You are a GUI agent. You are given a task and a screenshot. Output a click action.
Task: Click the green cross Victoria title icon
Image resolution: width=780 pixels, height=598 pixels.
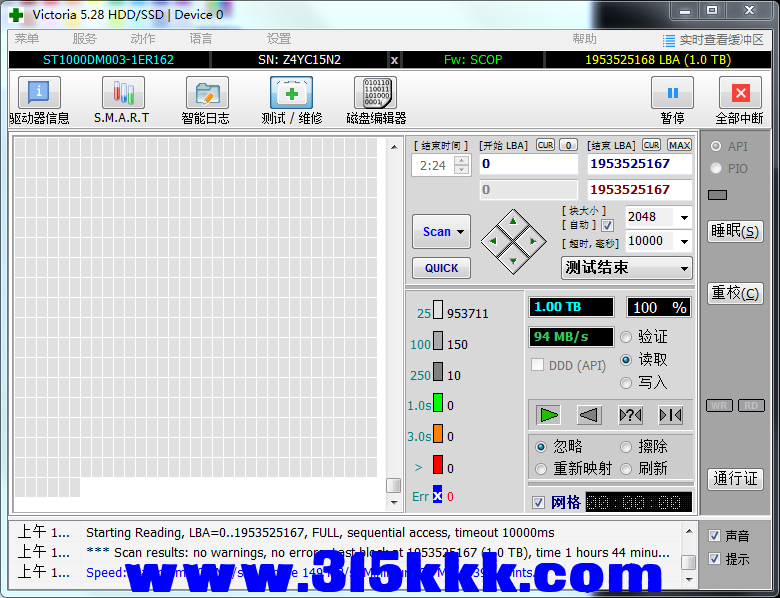click(x=16, y=14)
